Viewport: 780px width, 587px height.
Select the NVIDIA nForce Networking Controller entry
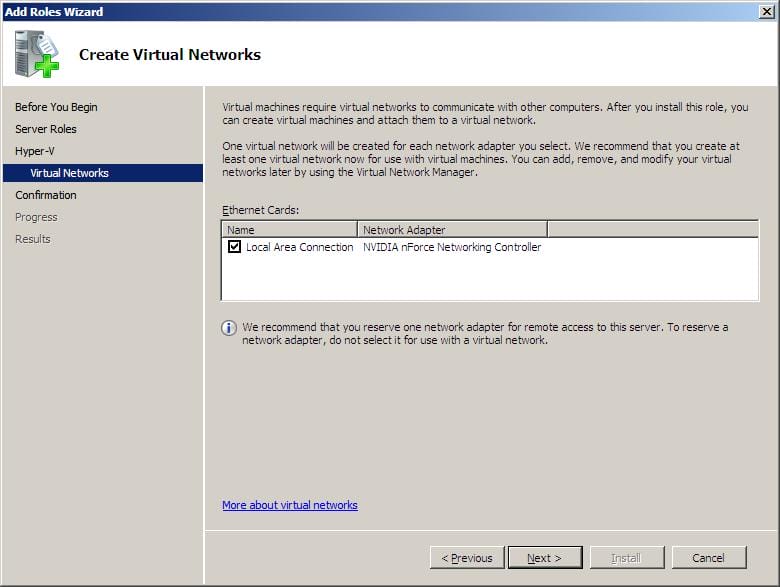[452, 247]
